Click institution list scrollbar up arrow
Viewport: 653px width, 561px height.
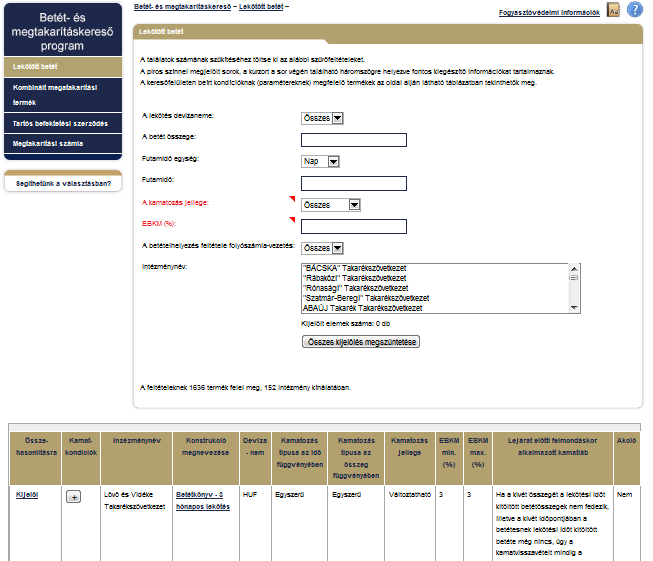[574, 269]
